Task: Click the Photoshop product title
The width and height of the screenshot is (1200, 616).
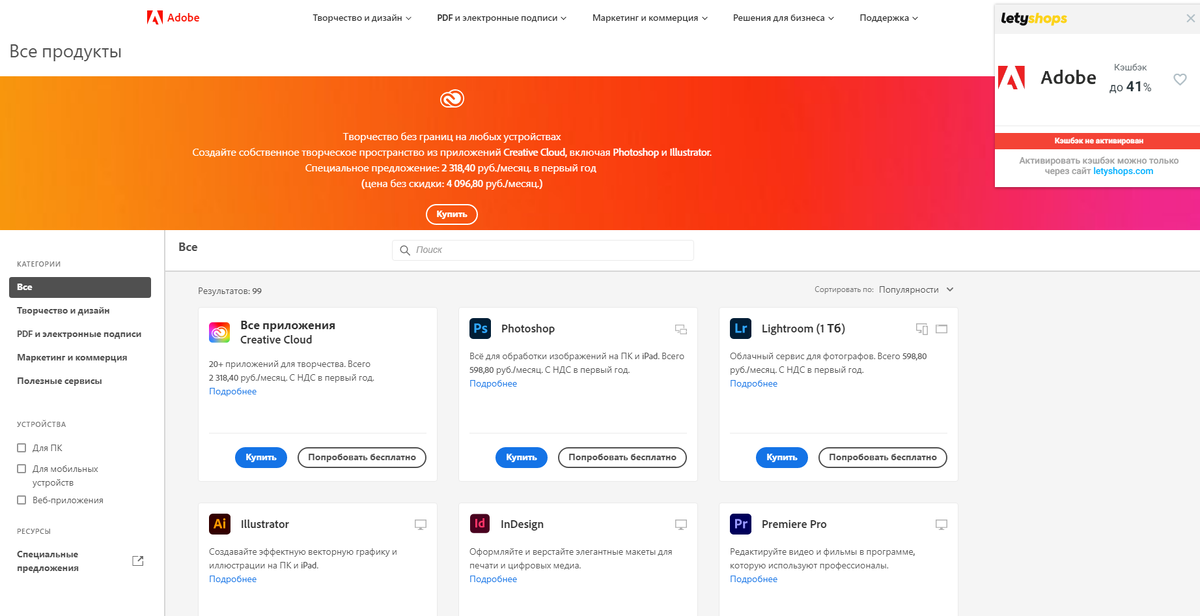Action: 528,329
